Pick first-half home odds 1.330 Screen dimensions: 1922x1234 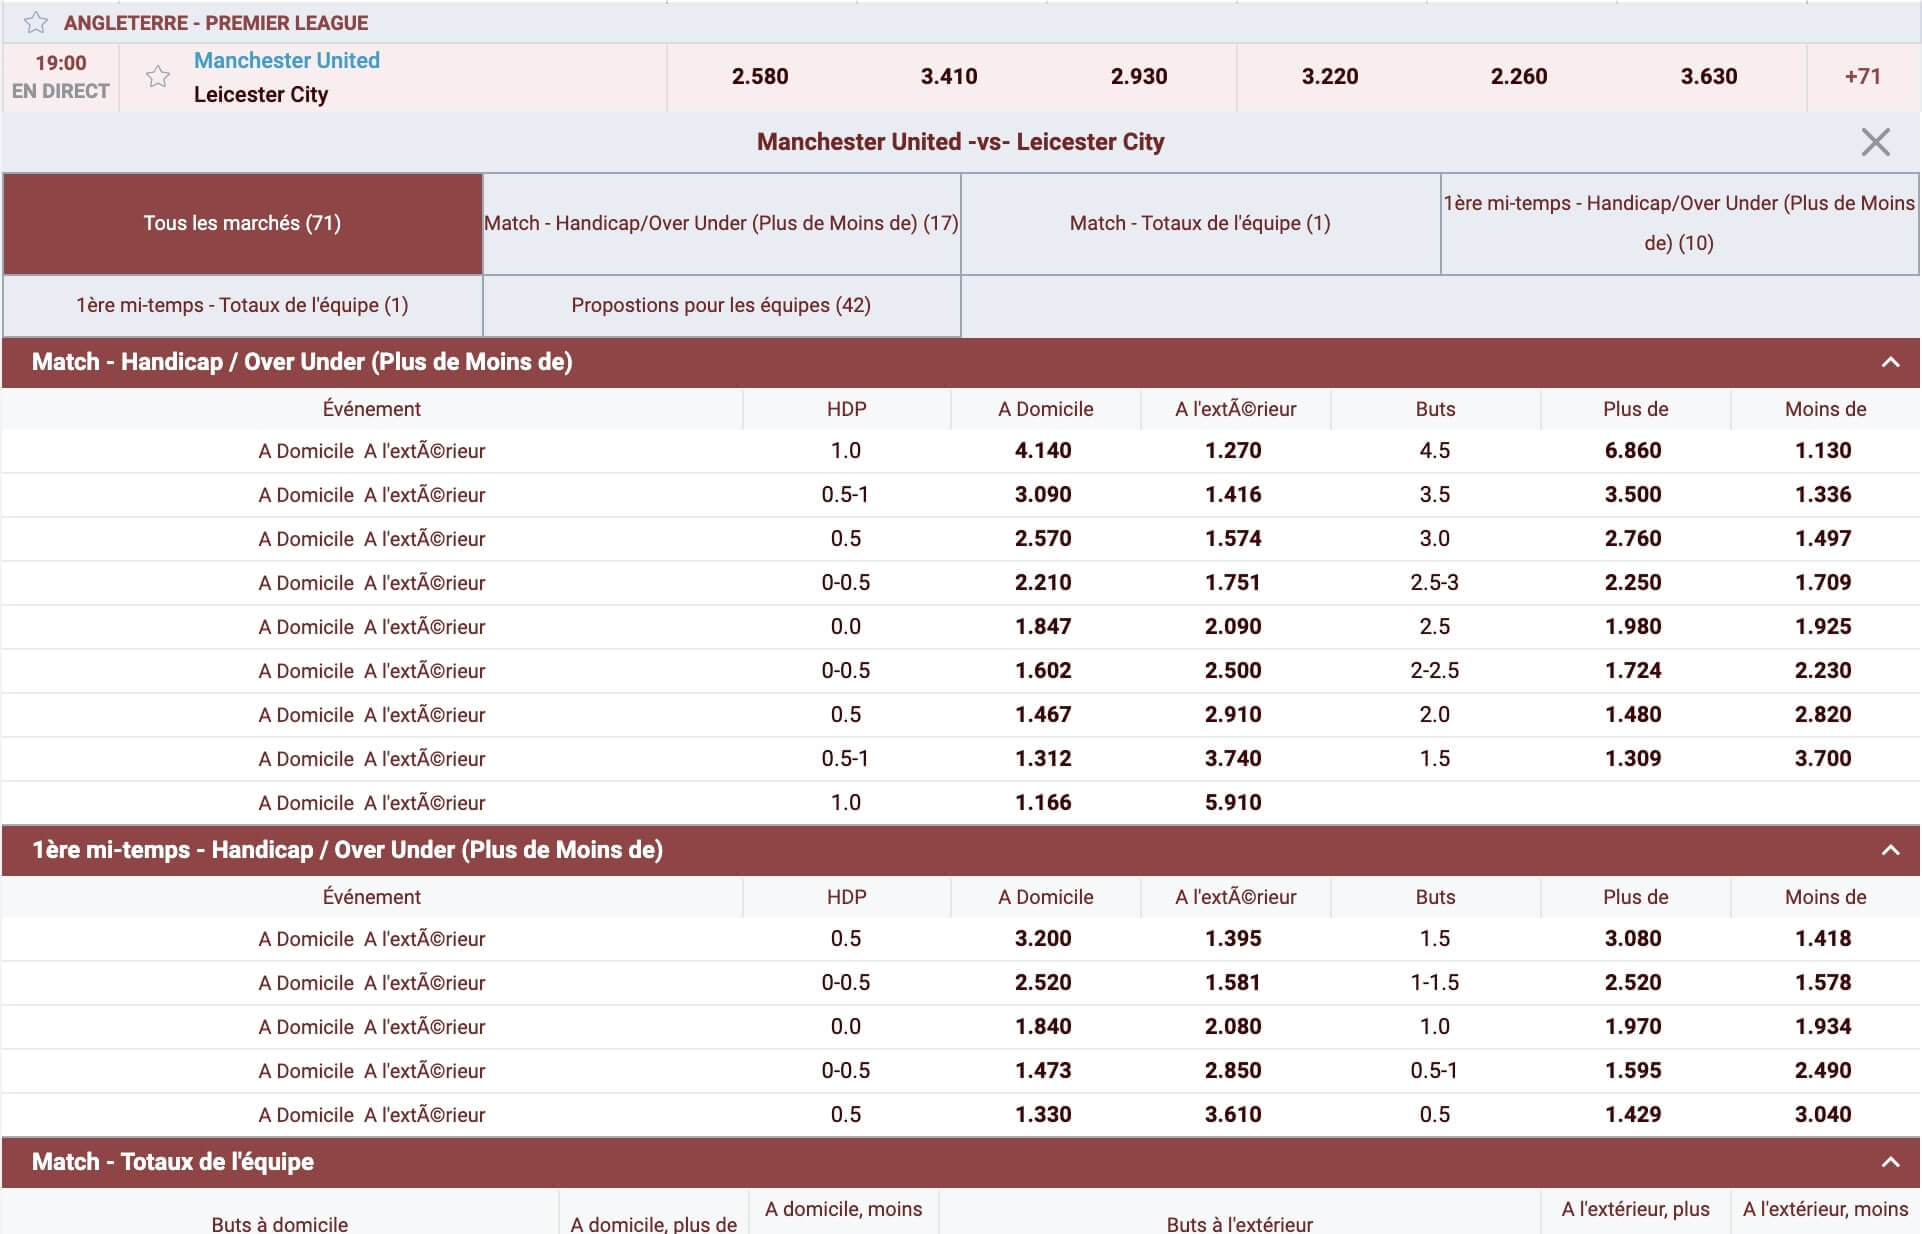point(1043,1114)
